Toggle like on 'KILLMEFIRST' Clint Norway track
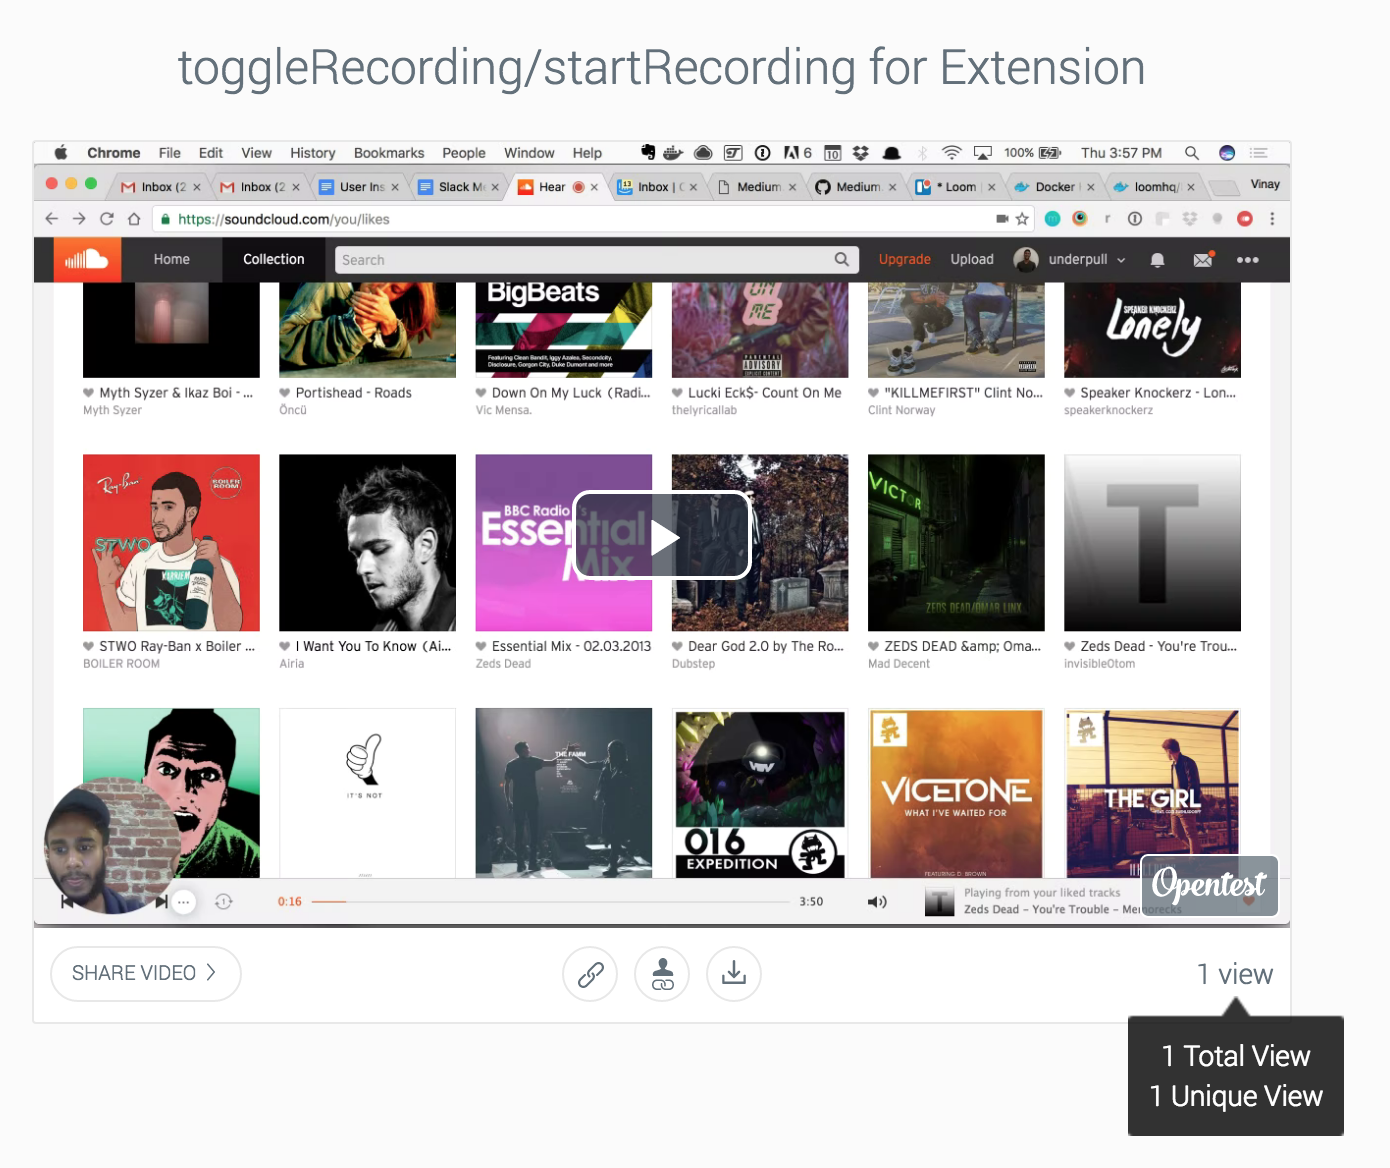The image size is (1390, 1168). 874,393
